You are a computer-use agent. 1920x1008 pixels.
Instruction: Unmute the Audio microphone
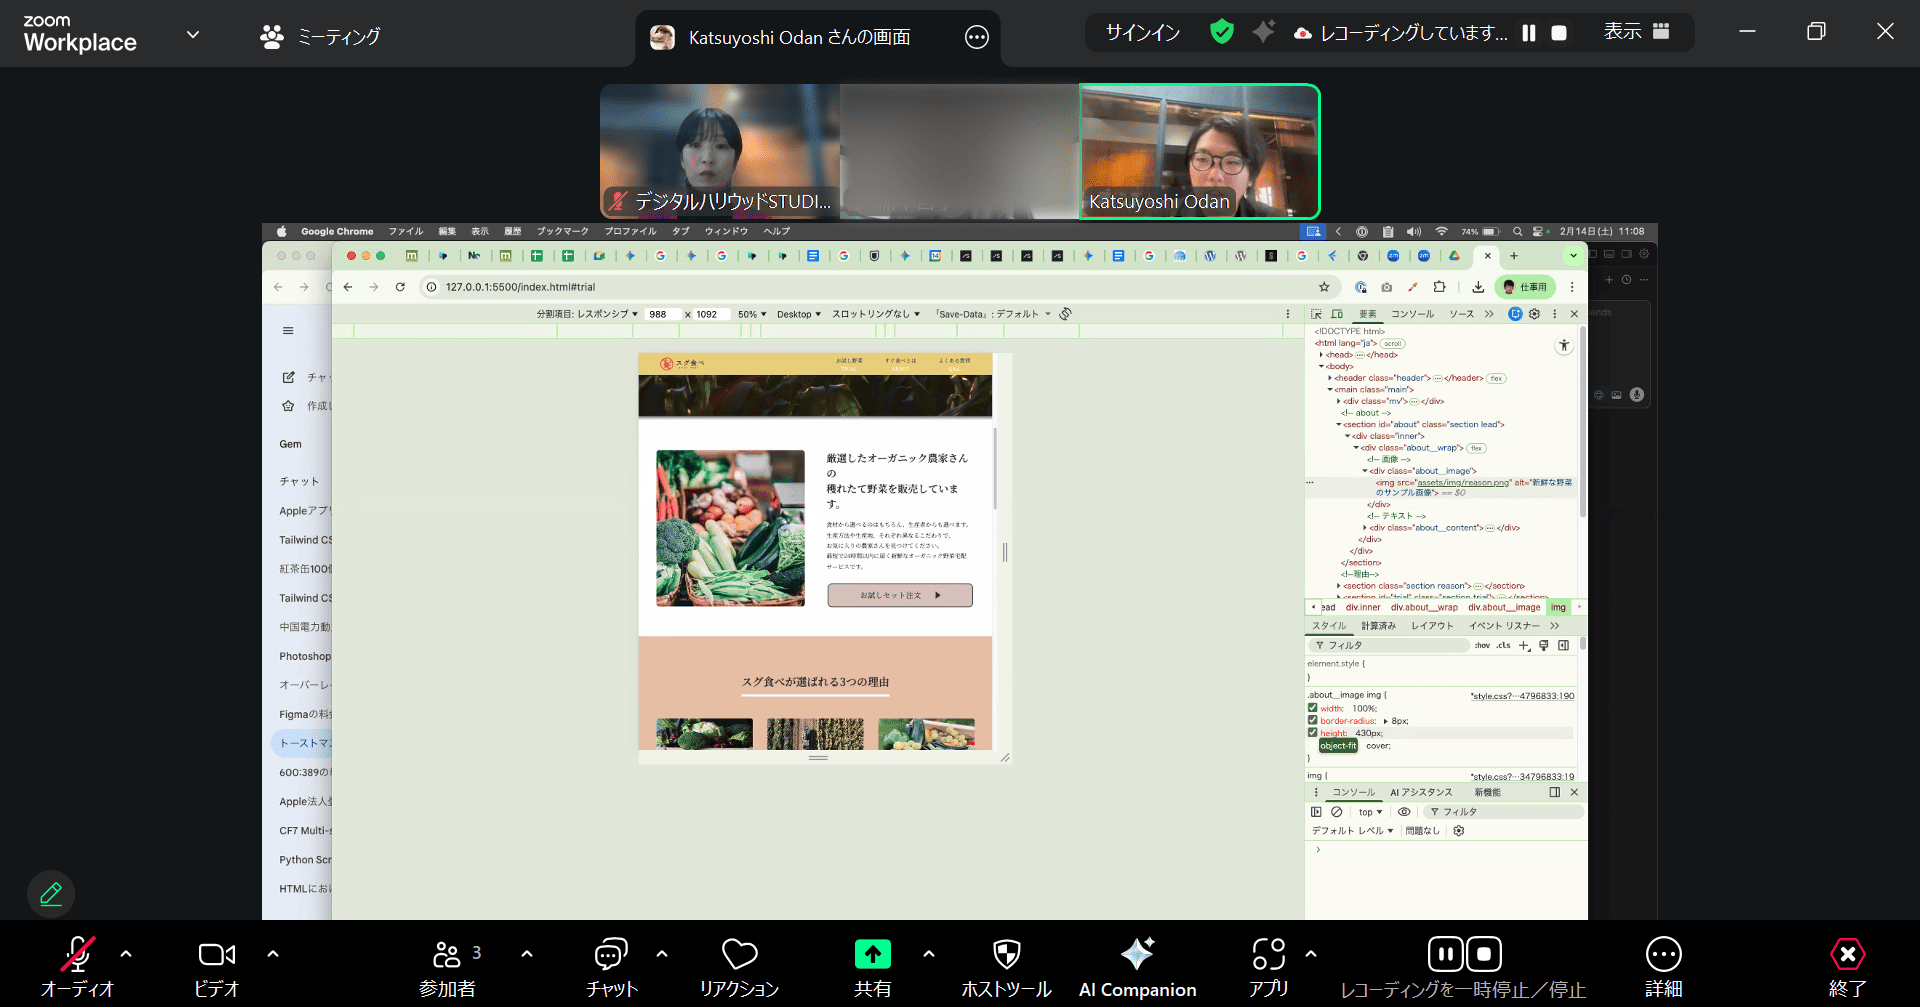point(77,955)
